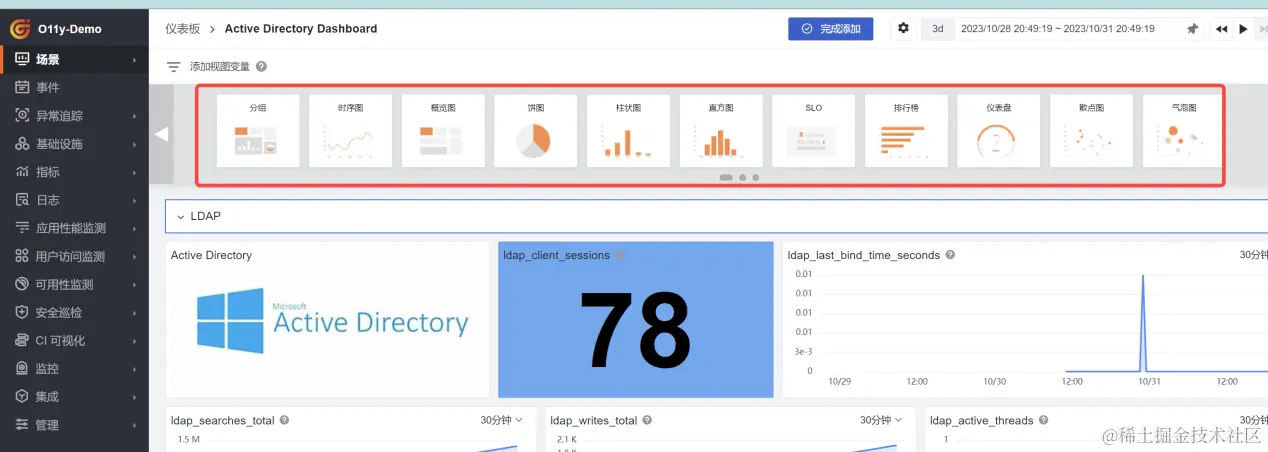Collapse chart panel with left arrow

tap(162, 134)
